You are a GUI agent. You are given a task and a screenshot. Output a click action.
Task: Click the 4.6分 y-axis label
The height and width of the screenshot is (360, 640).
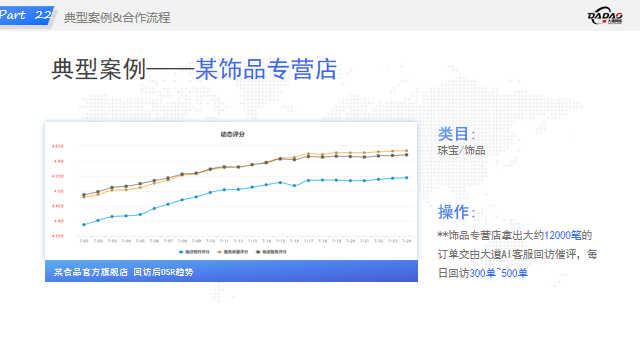click(59, 161)
